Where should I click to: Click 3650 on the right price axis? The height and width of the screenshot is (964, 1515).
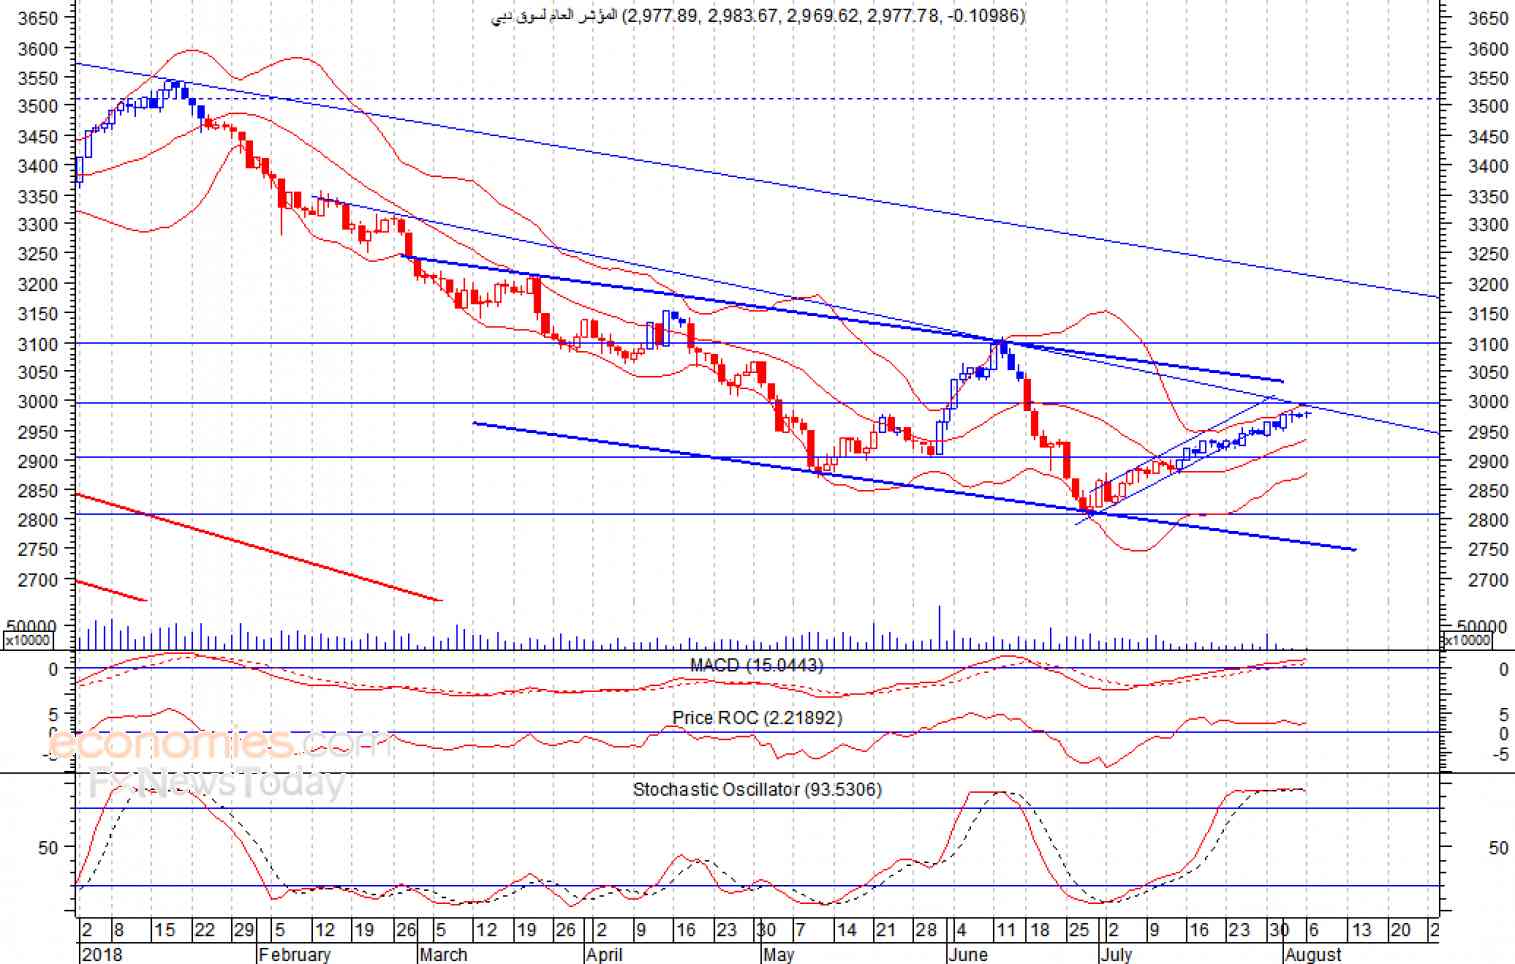tap(1488, 19)
